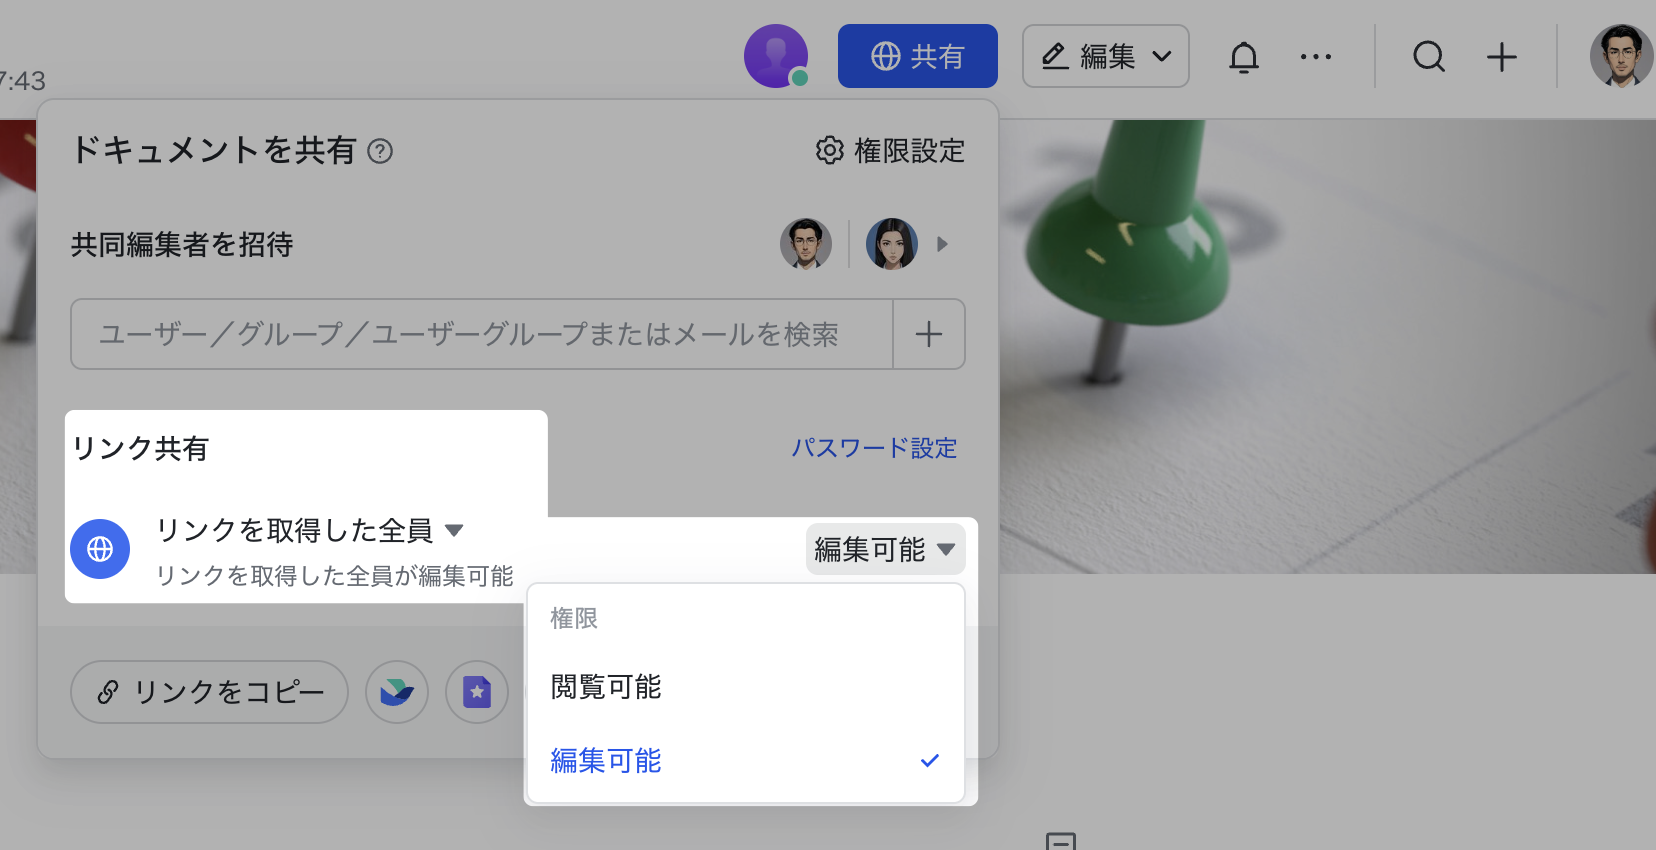Click the 権限 header text in the menu
This screenshot has width=1656, height=850.
[574, 619]
